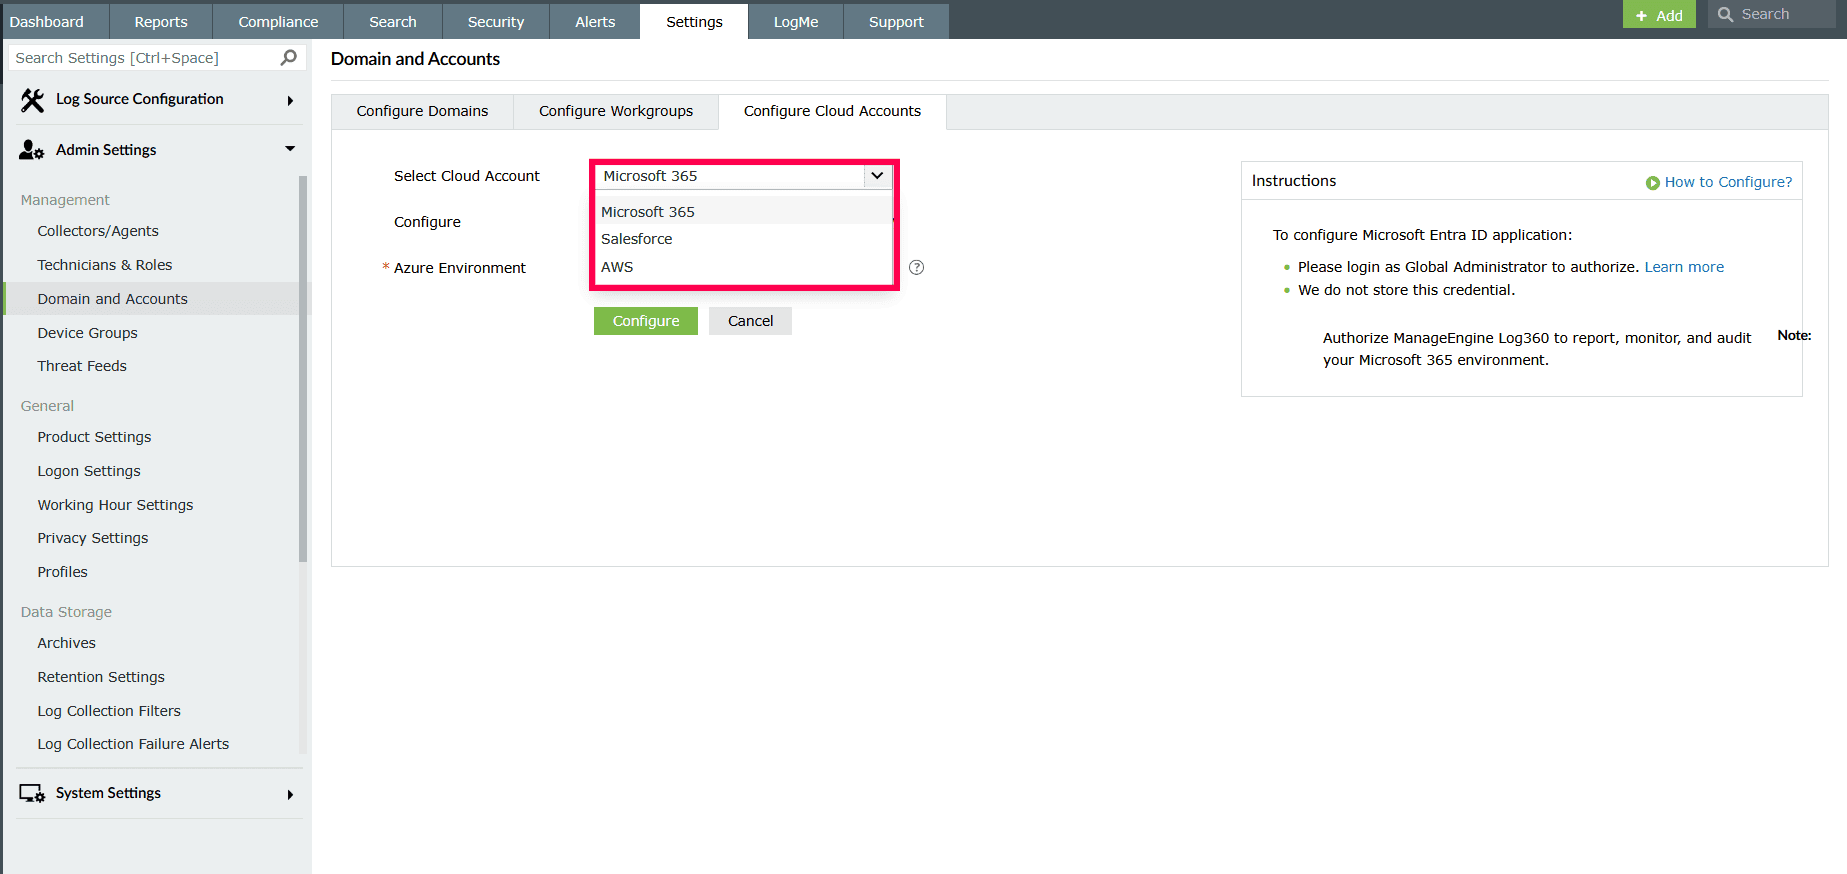Image resolution: width=1847 pixels, height=874 pixels.
Task: Click the Log Source Configuration tools icon
Action: [32, 100]
